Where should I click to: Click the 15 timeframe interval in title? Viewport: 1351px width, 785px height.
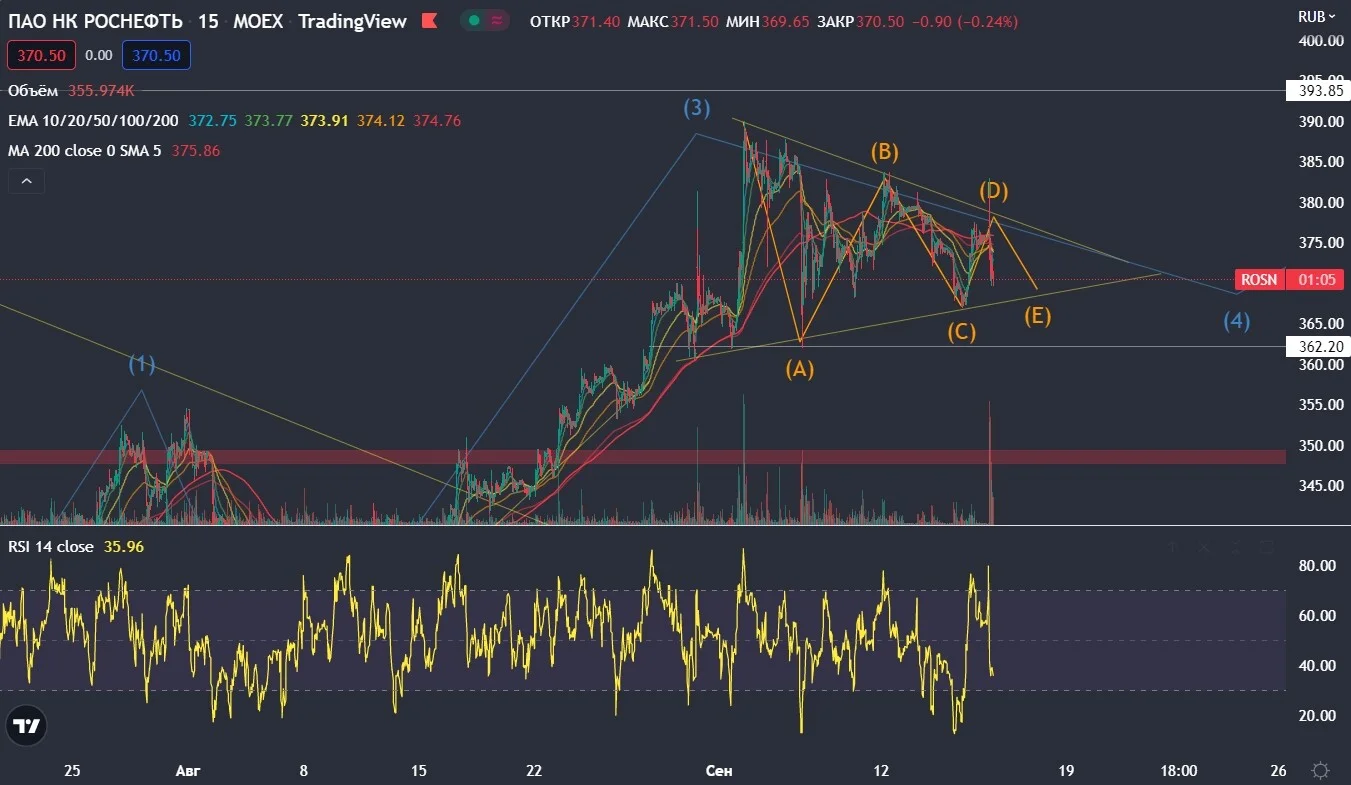(208, 21)
